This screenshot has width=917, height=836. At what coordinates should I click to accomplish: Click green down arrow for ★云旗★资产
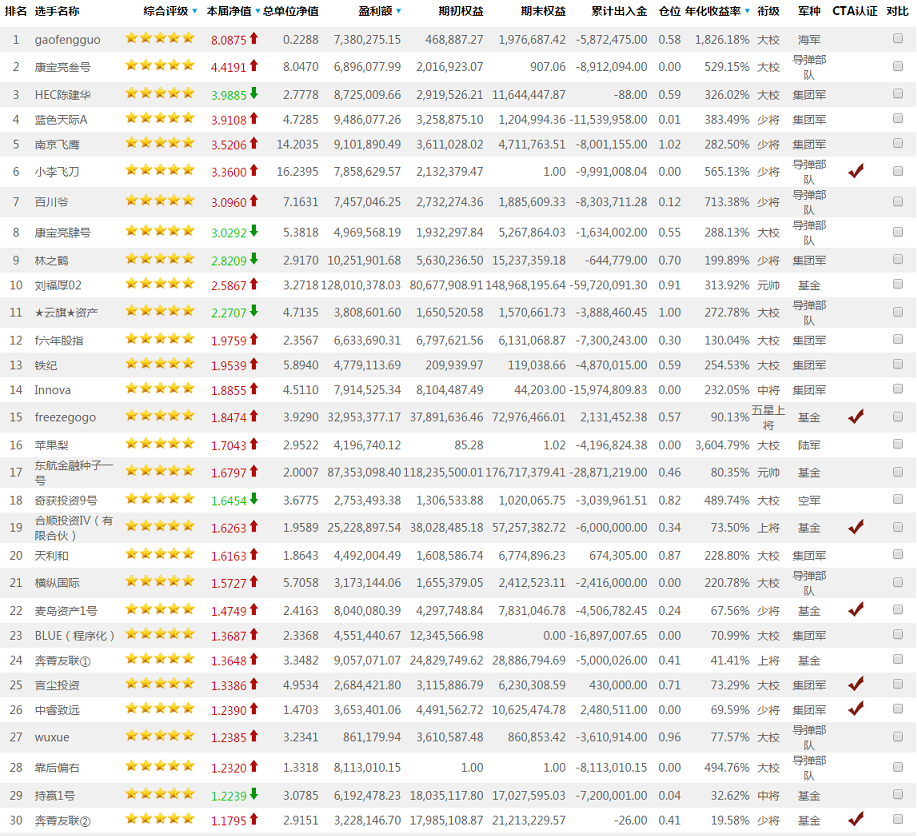pyautogui.click(x=254, y=311)
